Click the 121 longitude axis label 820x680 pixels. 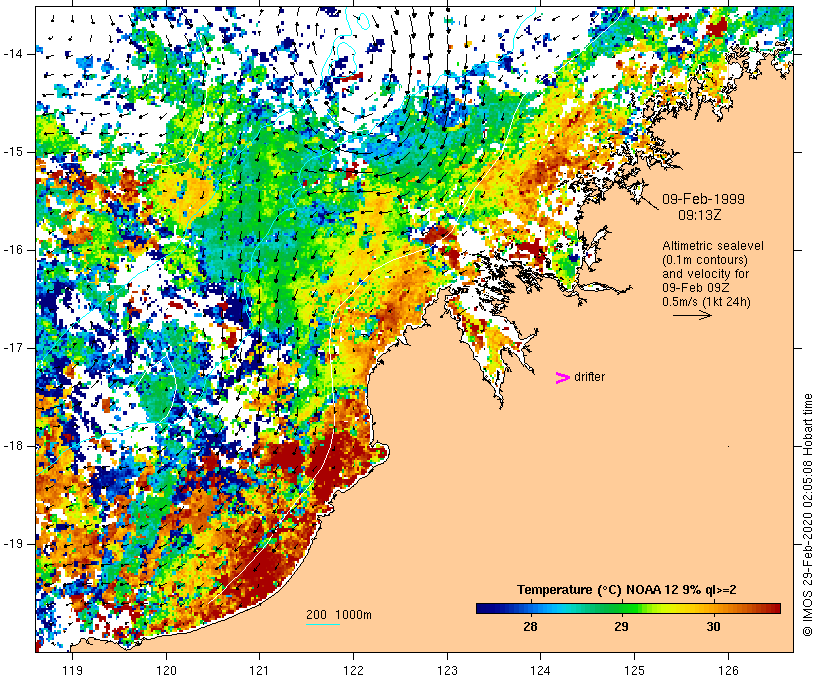click(259, 671)
